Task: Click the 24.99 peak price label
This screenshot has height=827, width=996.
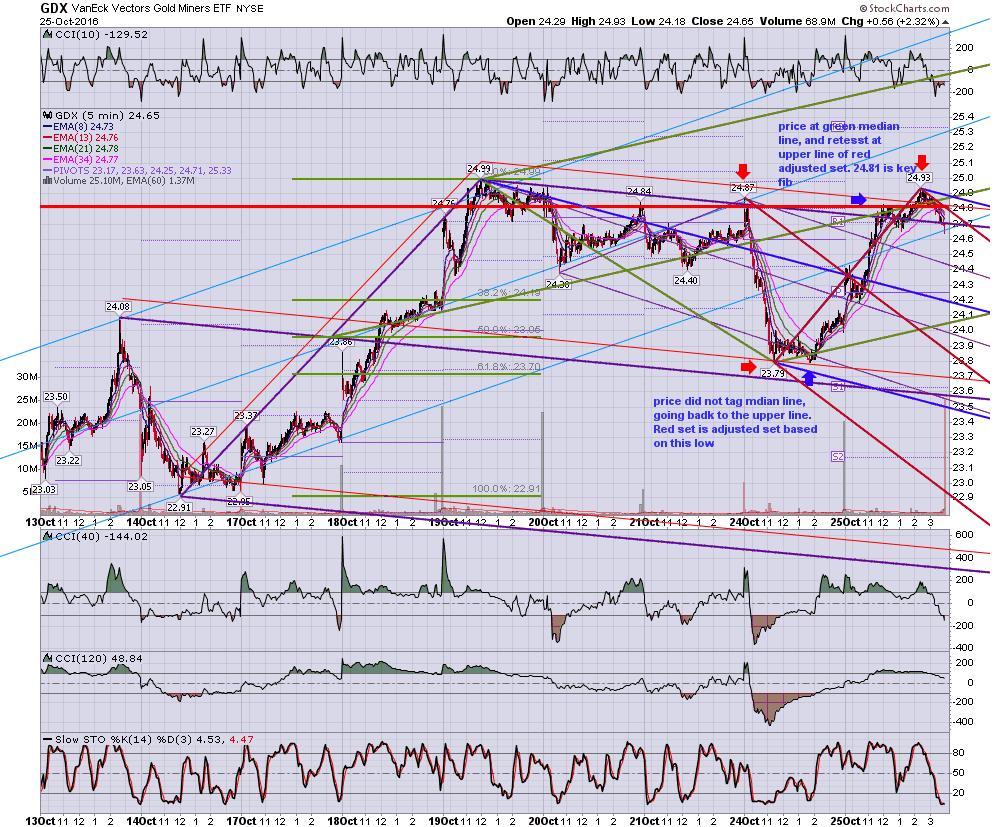Action: coord(479,168)
